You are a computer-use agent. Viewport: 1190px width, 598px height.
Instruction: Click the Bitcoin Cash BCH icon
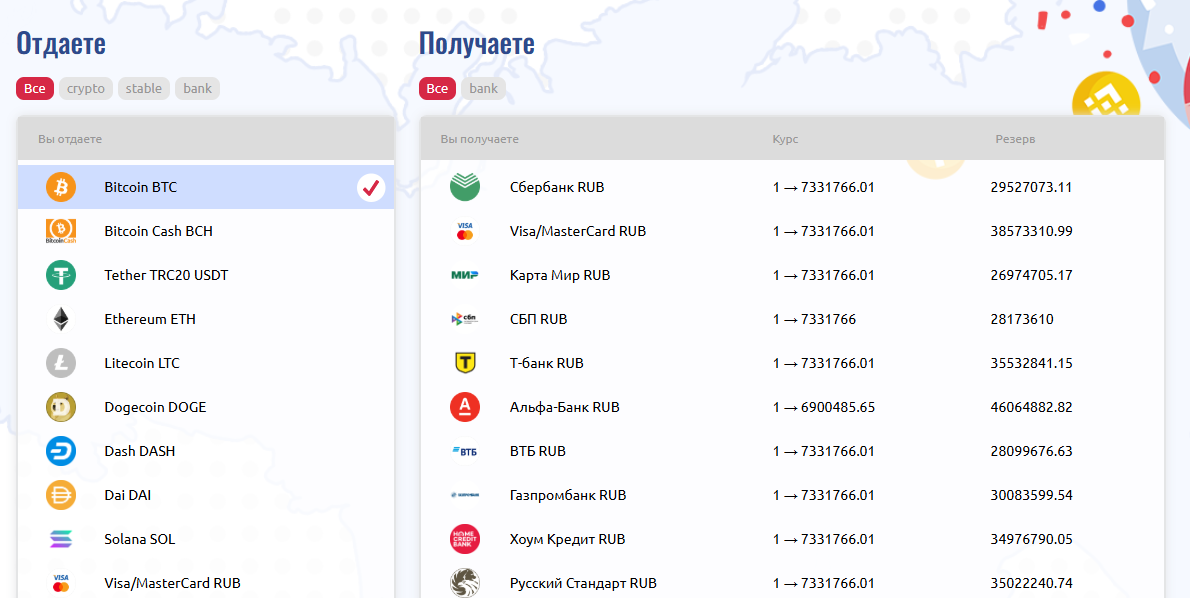pos(61,231)
